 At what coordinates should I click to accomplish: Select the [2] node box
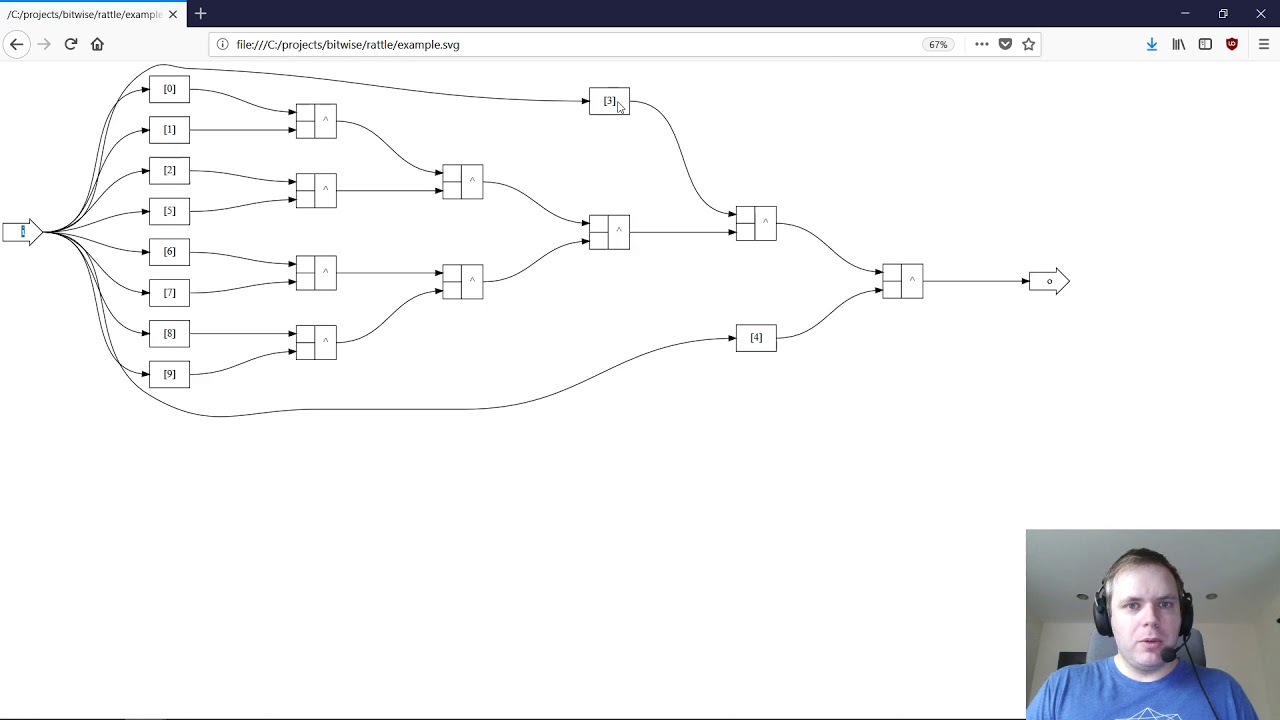[169, 171]
